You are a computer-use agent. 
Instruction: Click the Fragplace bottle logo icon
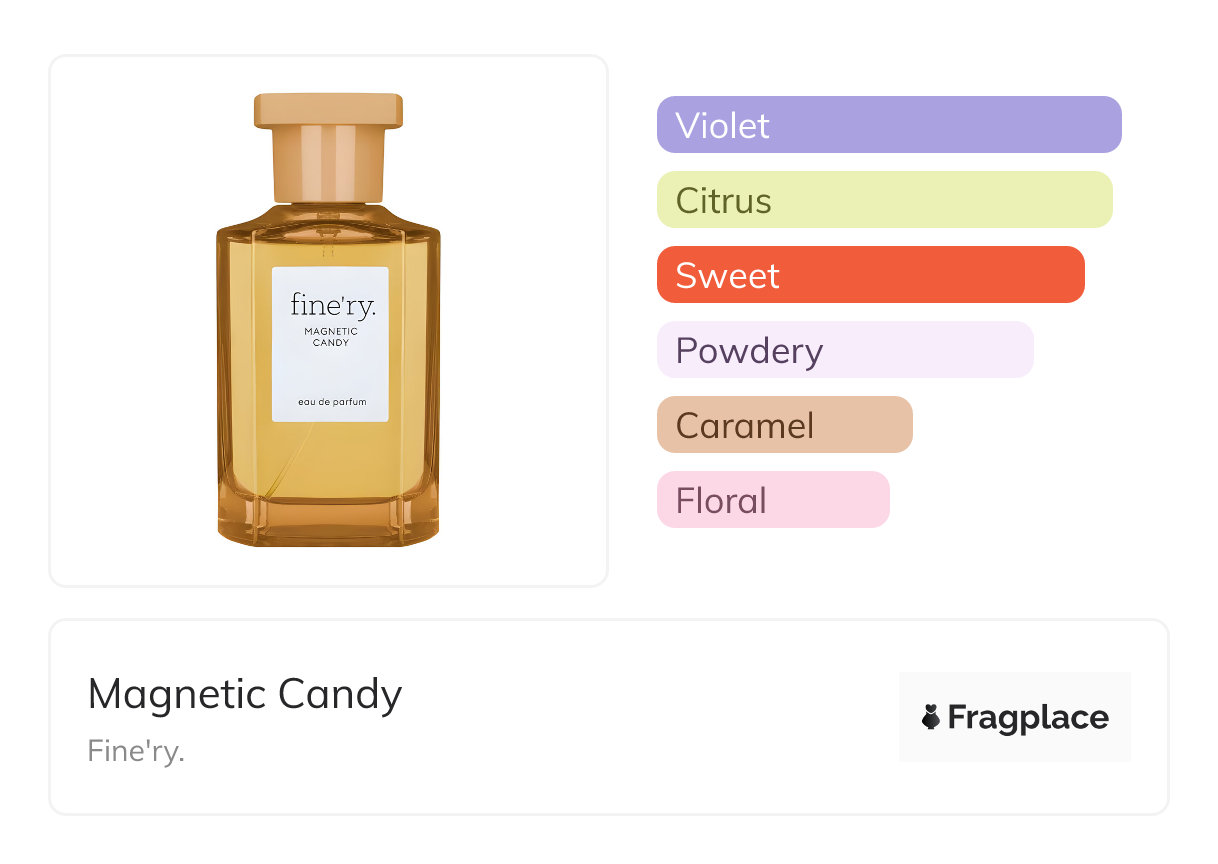(x=931, y=717)
